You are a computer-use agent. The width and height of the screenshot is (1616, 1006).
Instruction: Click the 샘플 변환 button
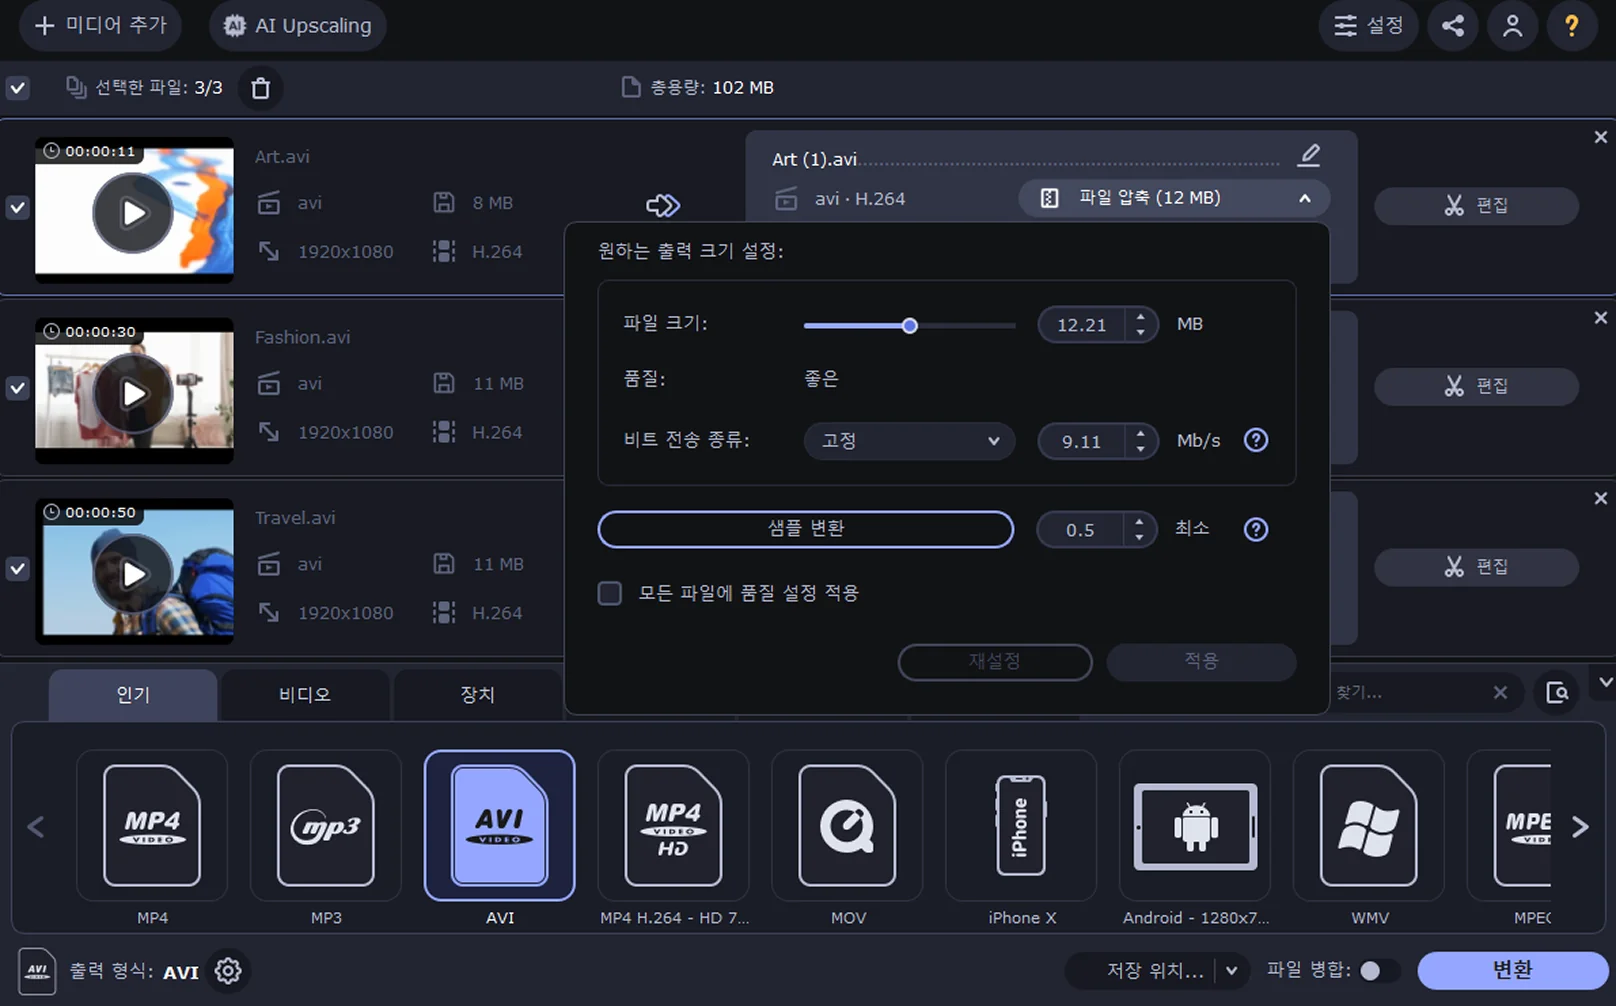coord(805,529)
